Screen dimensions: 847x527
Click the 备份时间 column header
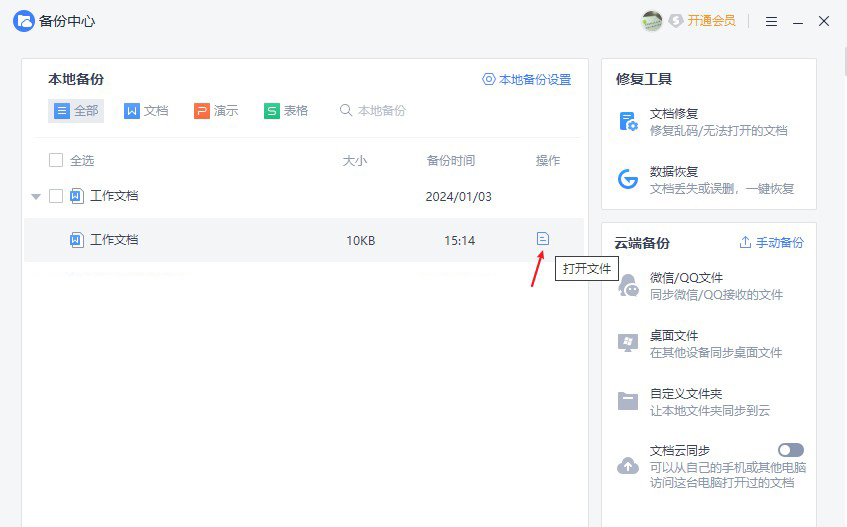tap(451, 160)
